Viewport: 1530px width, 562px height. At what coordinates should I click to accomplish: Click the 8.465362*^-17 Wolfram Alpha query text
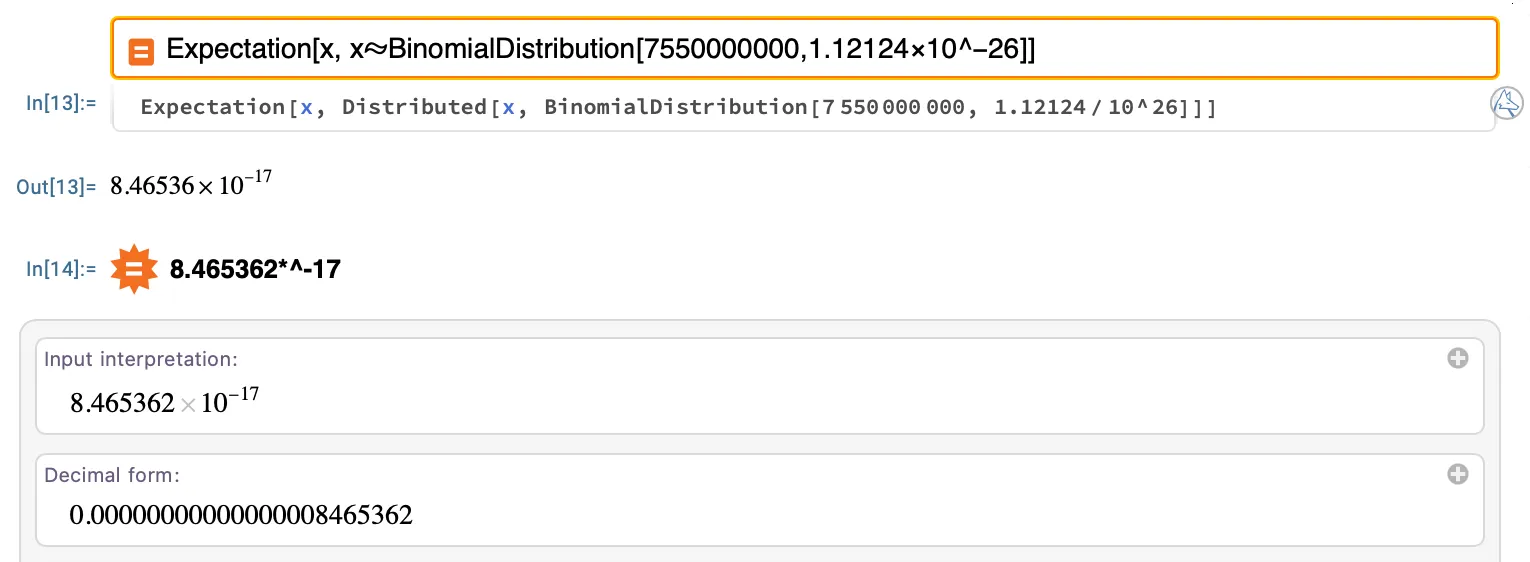tap(256, 269)
